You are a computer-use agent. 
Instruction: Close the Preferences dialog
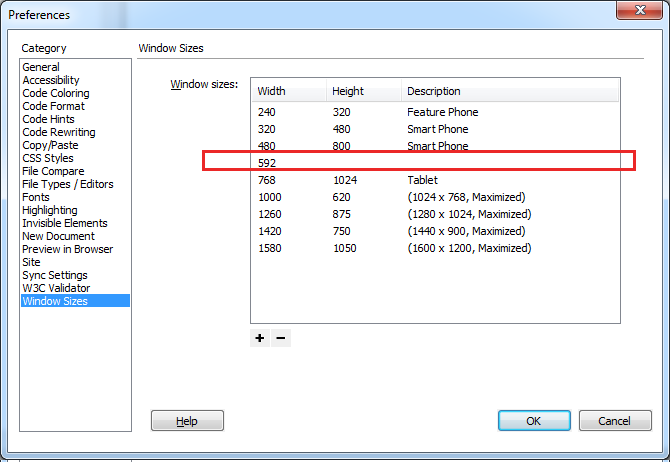[639, 10]
